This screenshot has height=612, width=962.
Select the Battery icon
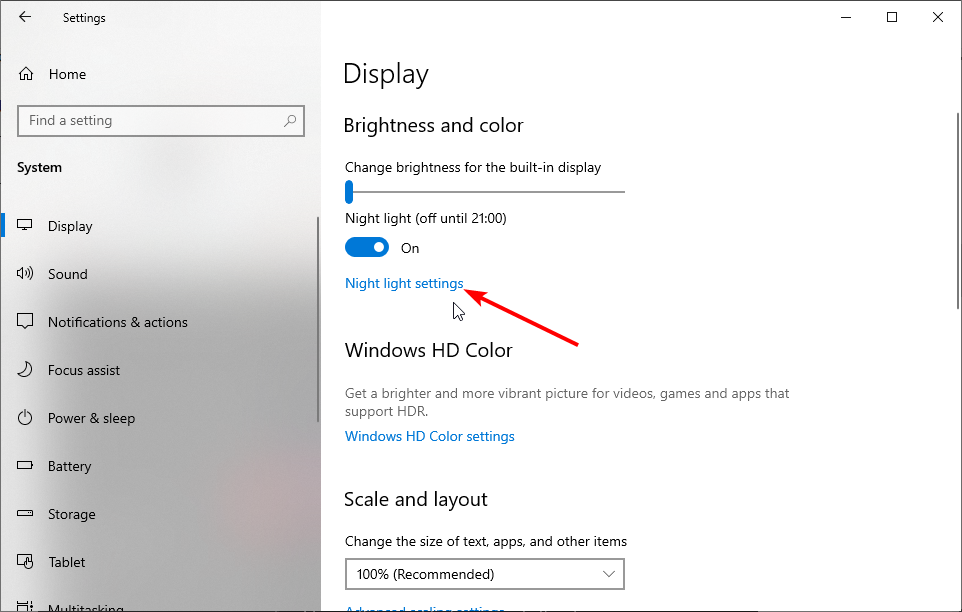[x=25, y=465]
